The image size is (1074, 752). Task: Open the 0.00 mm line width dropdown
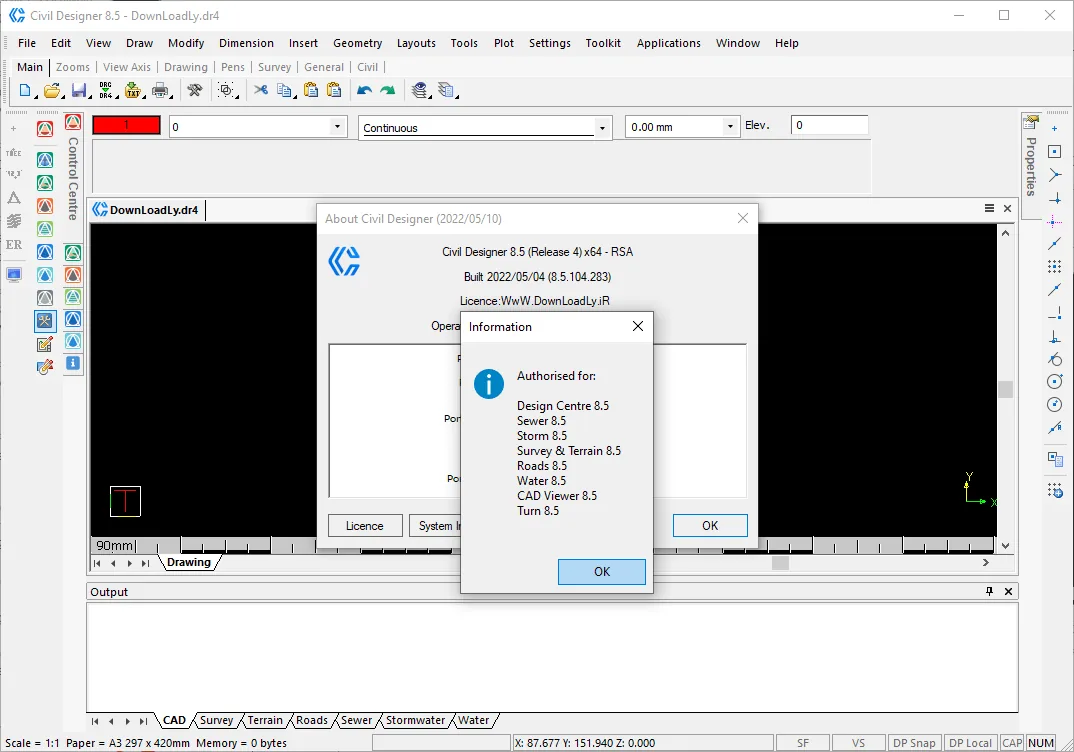point(730,127)
